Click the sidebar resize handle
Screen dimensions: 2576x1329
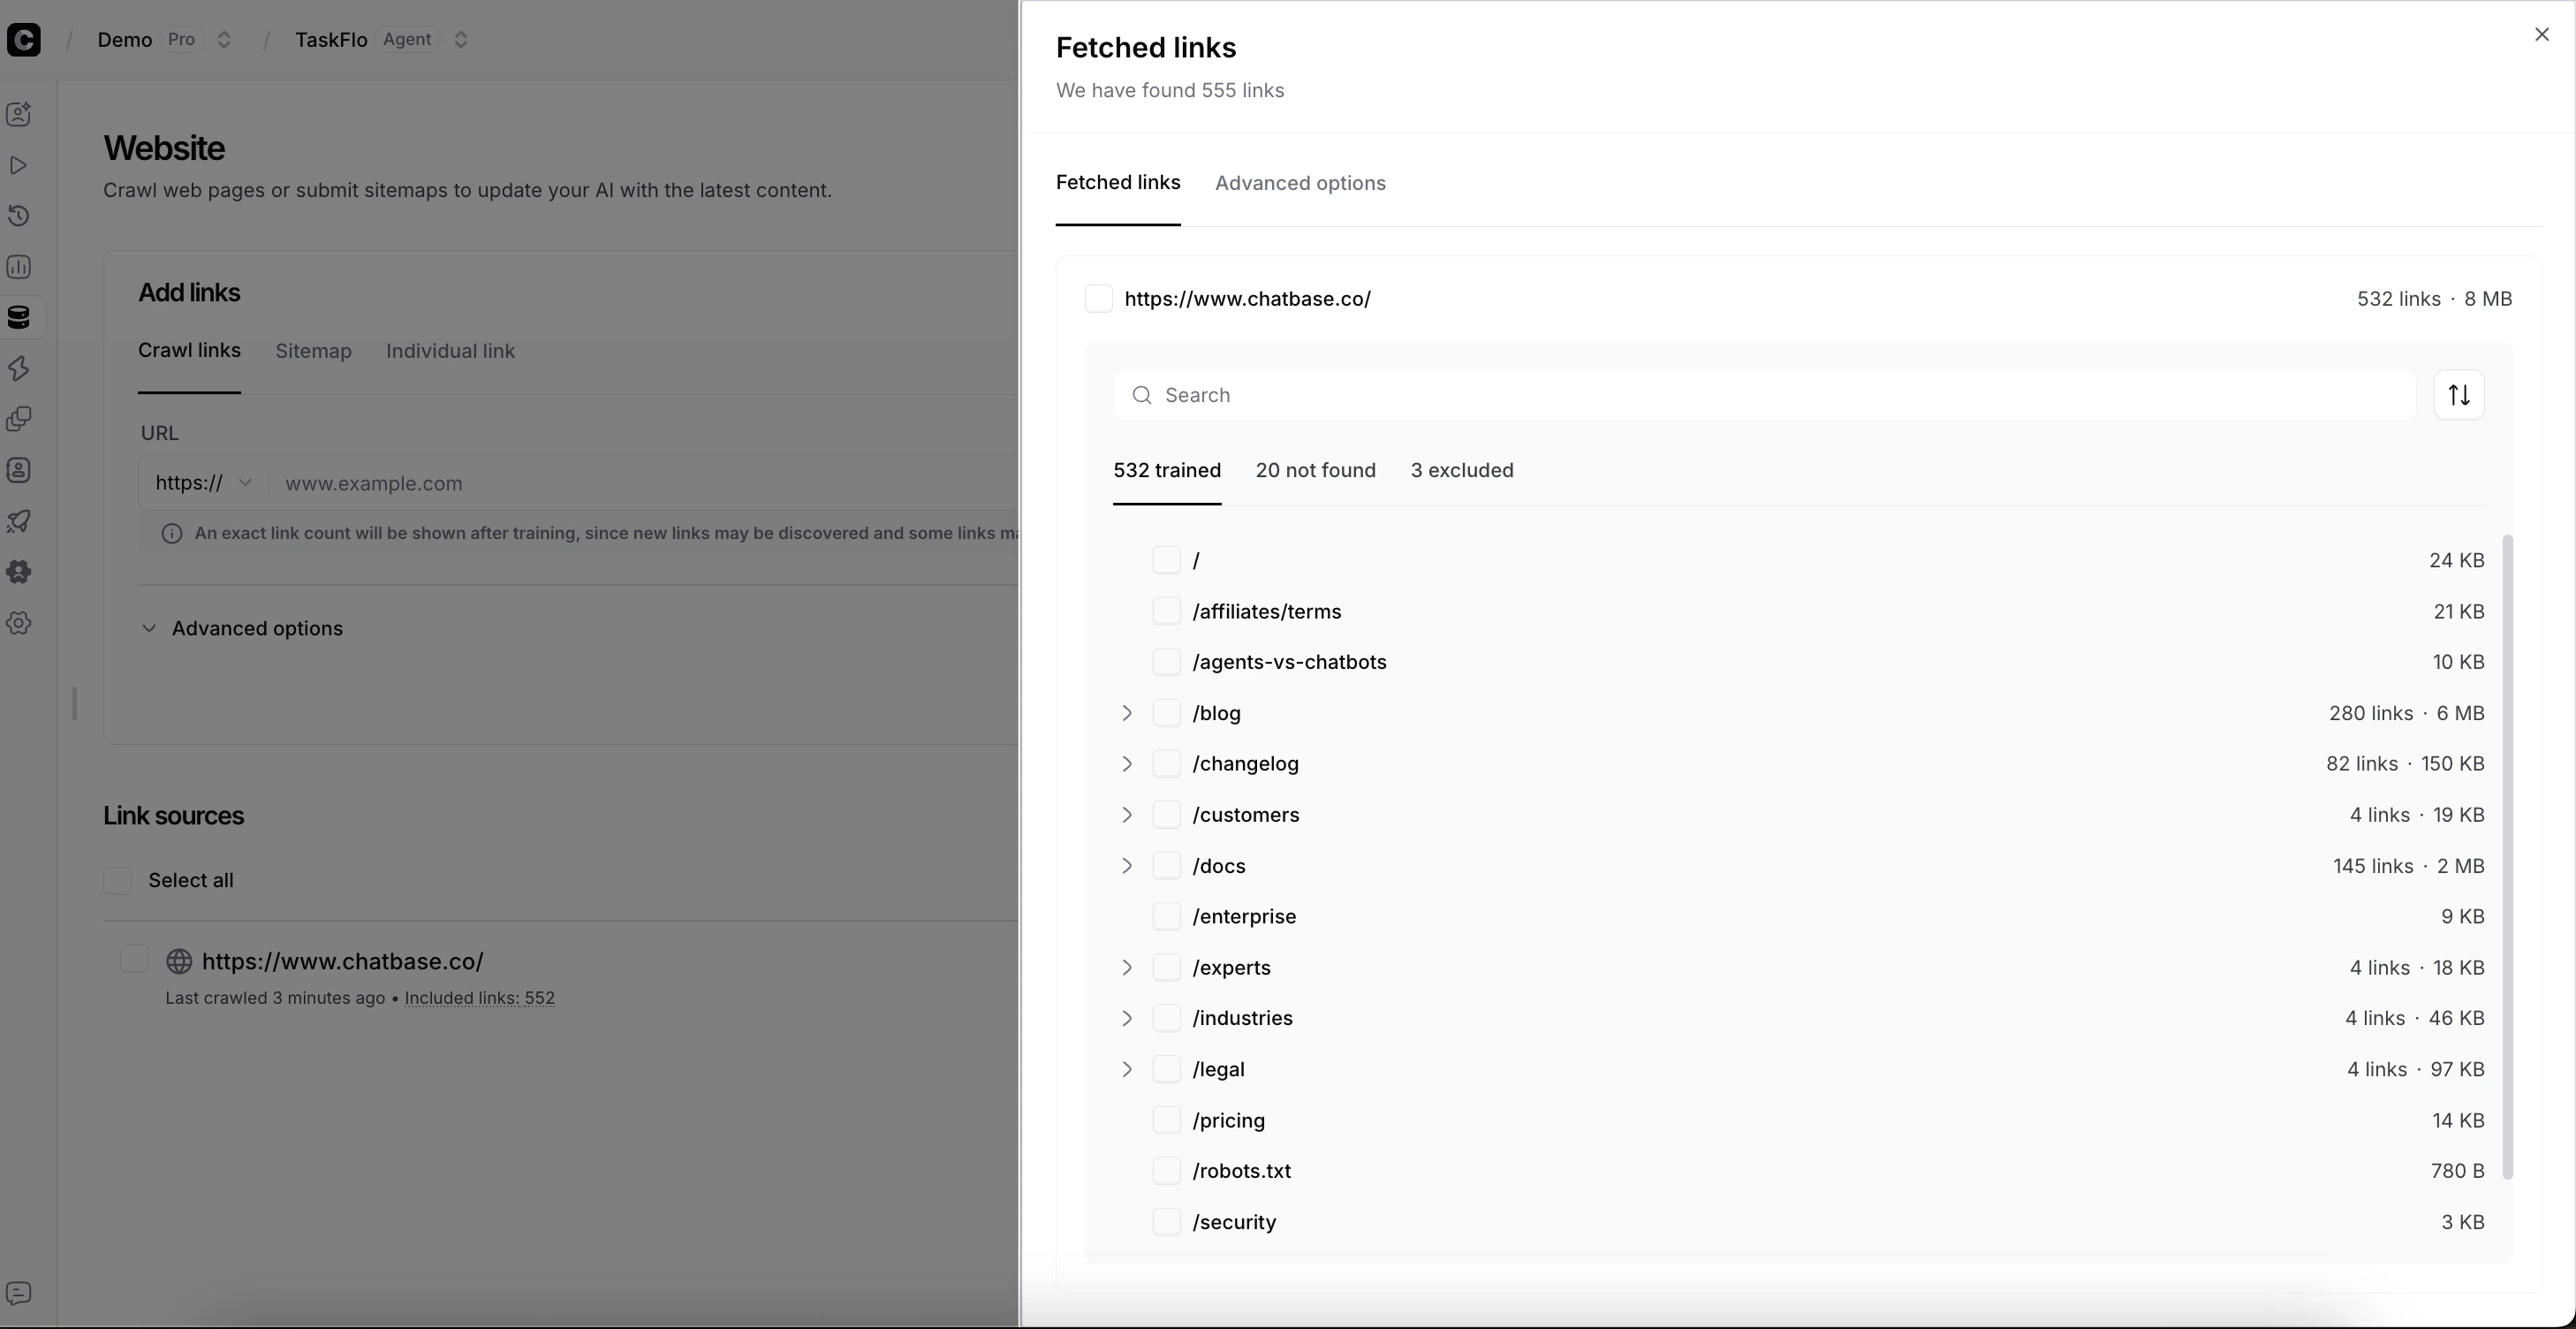74,703
